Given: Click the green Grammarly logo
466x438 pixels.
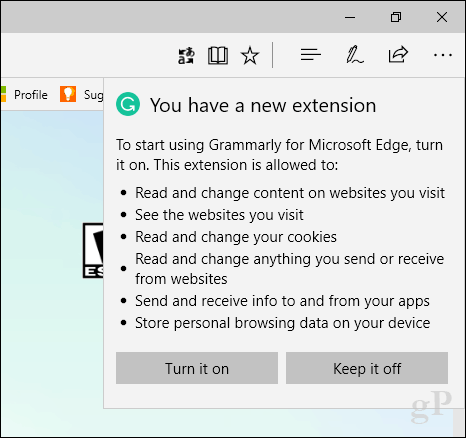Looking at the screenshot, I should 128,104.
